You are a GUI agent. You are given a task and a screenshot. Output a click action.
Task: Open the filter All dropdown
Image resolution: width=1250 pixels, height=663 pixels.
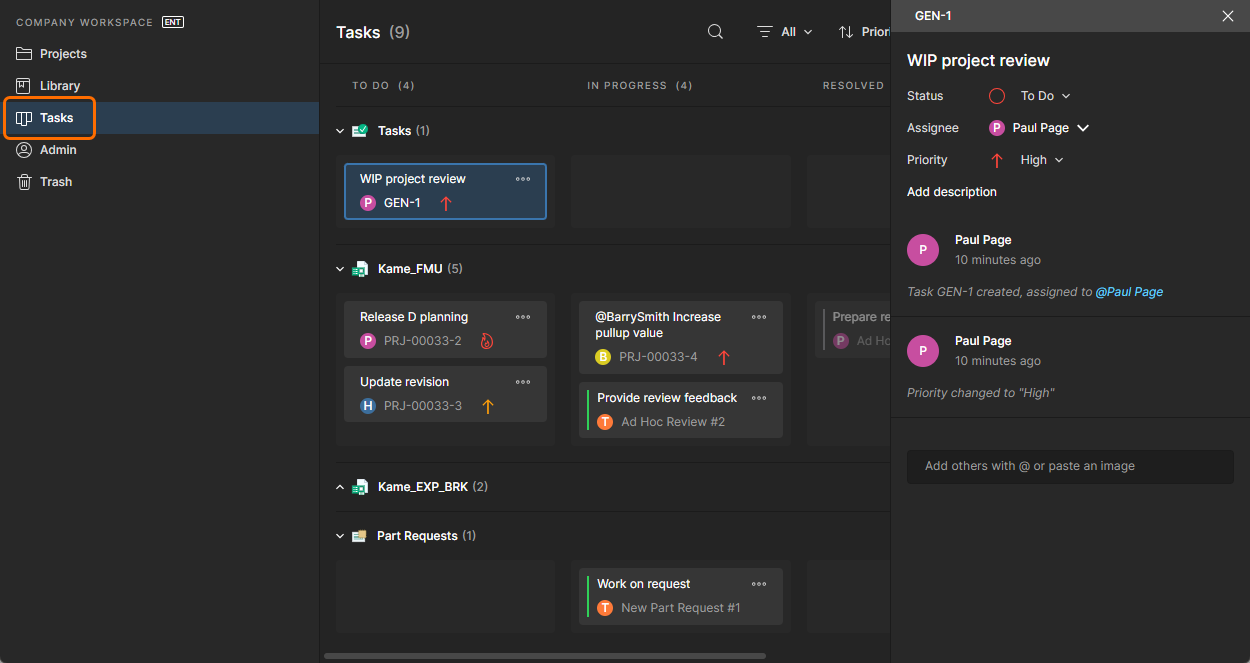pos(785,32)
